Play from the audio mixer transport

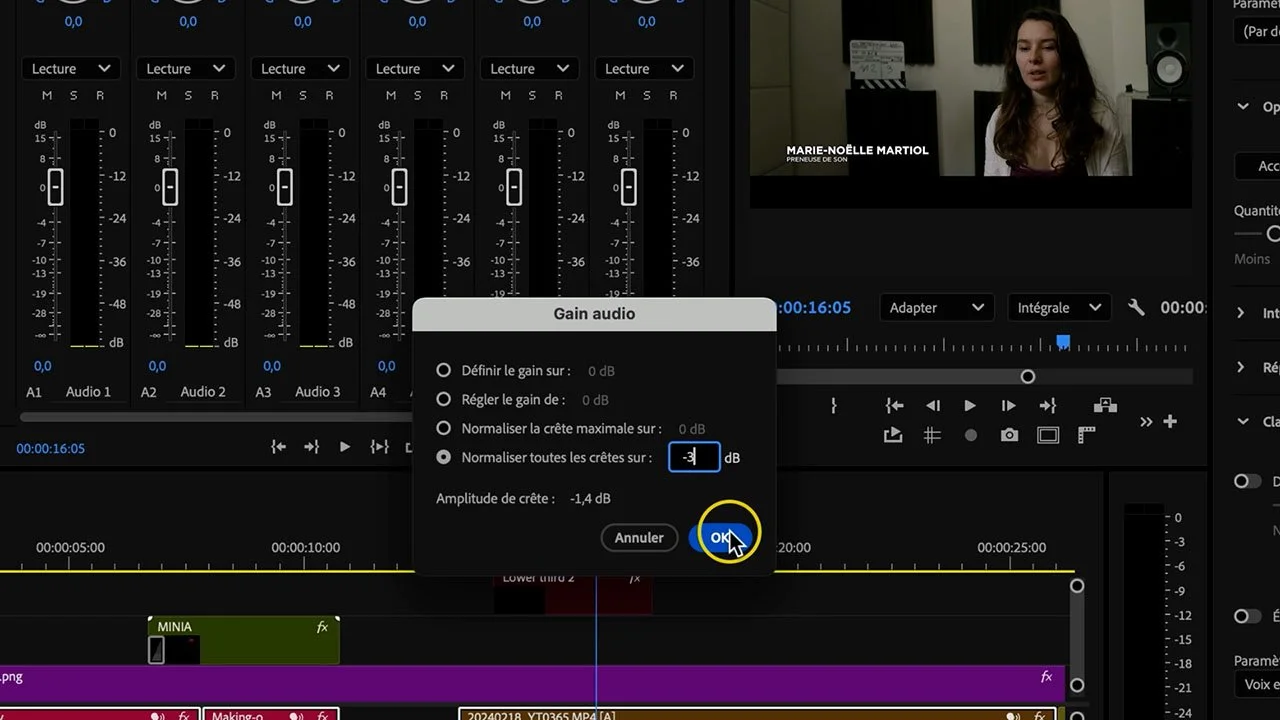345,447
